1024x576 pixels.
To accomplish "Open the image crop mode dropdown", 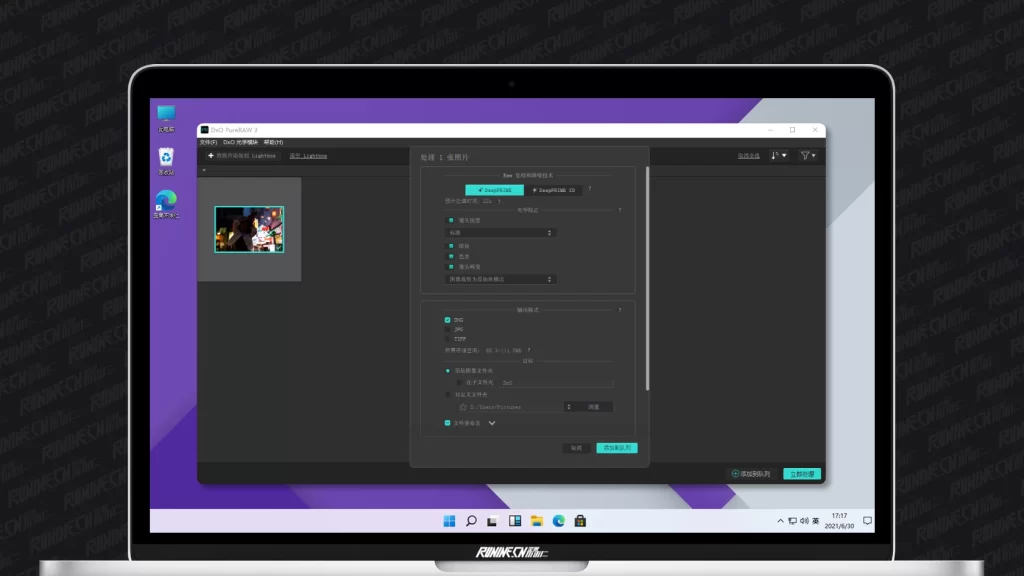I will 501,279.
